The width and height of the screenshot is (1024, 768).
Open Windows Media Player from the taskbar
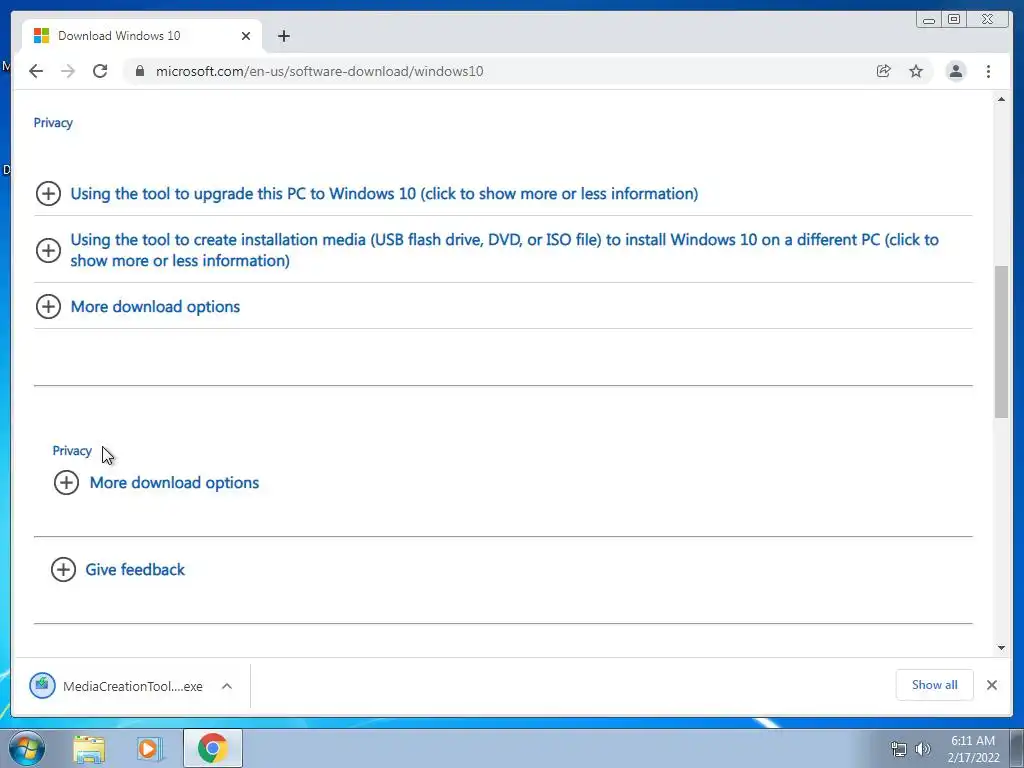pos(149,748)
